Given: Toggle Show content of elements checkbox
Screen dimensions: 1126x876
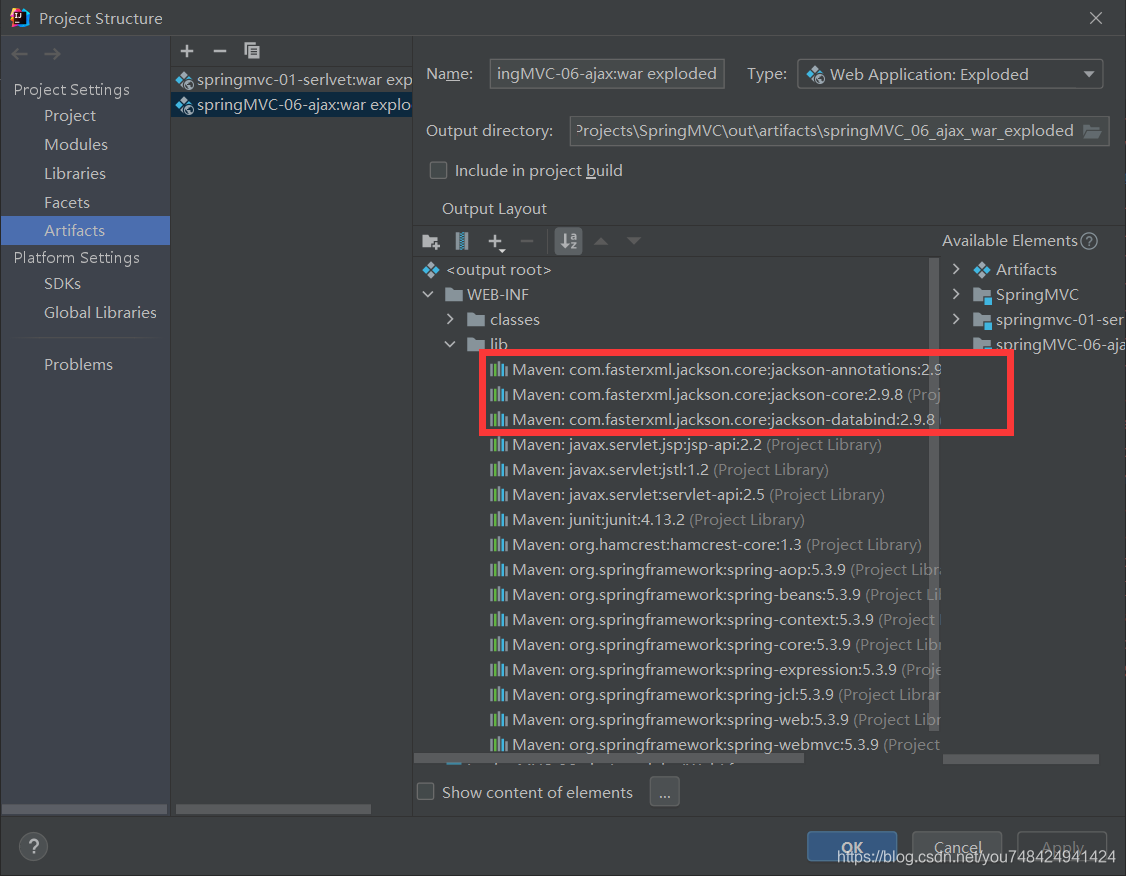Looking at the screenshot, I should coord(426,791).
